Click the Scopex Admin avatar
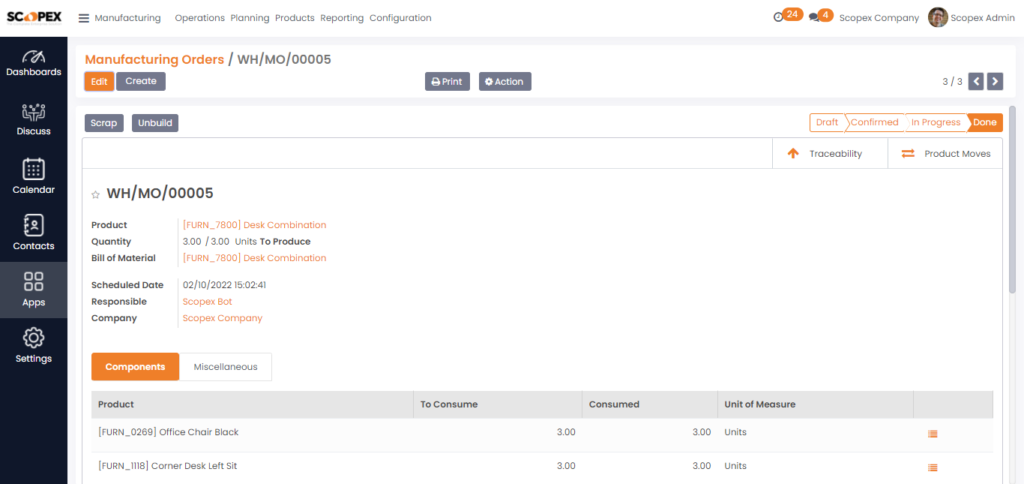The height and width of the screenshot is (484, 1024). (937, 18)
